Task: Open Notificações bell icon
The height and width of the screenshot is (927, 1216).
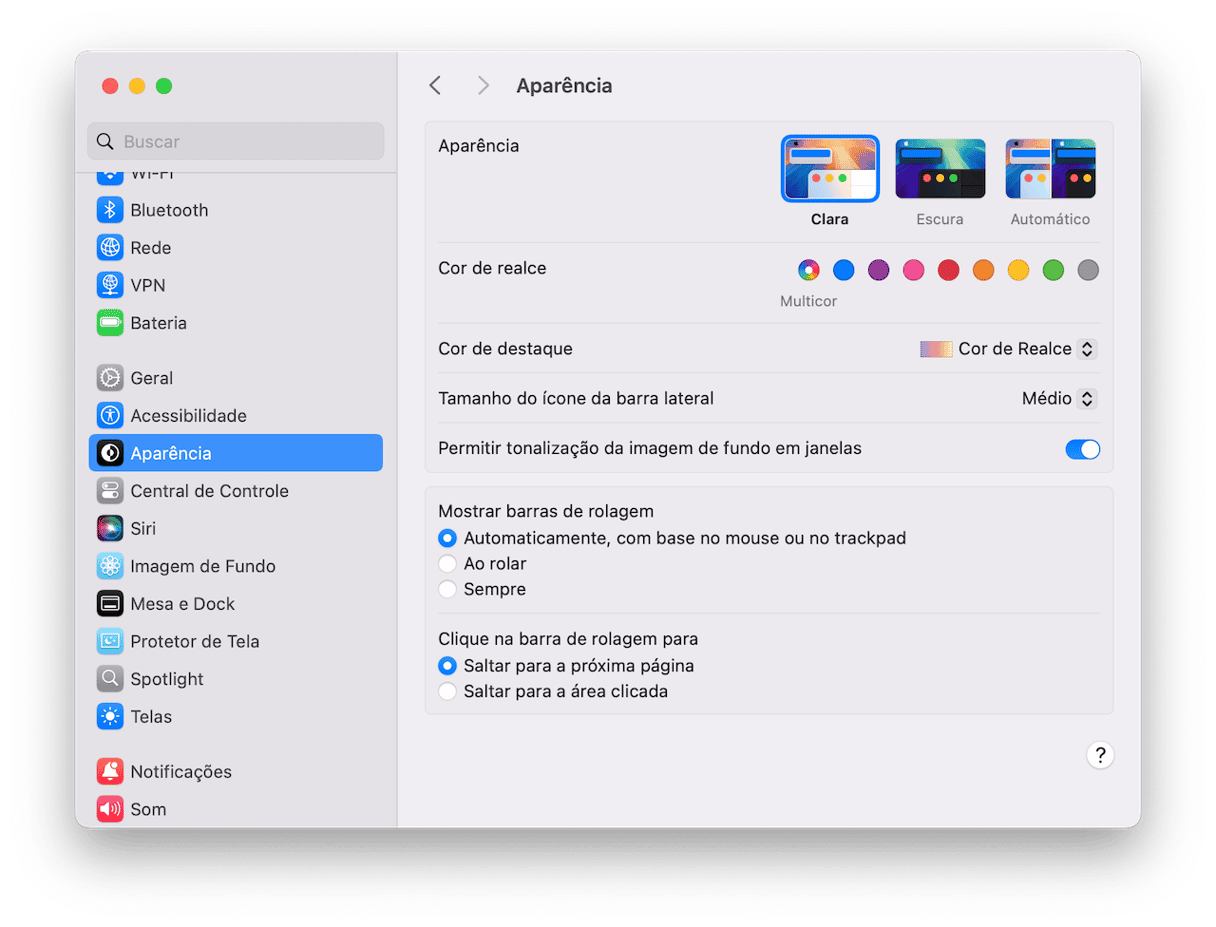Action: (x=110, y=772)
